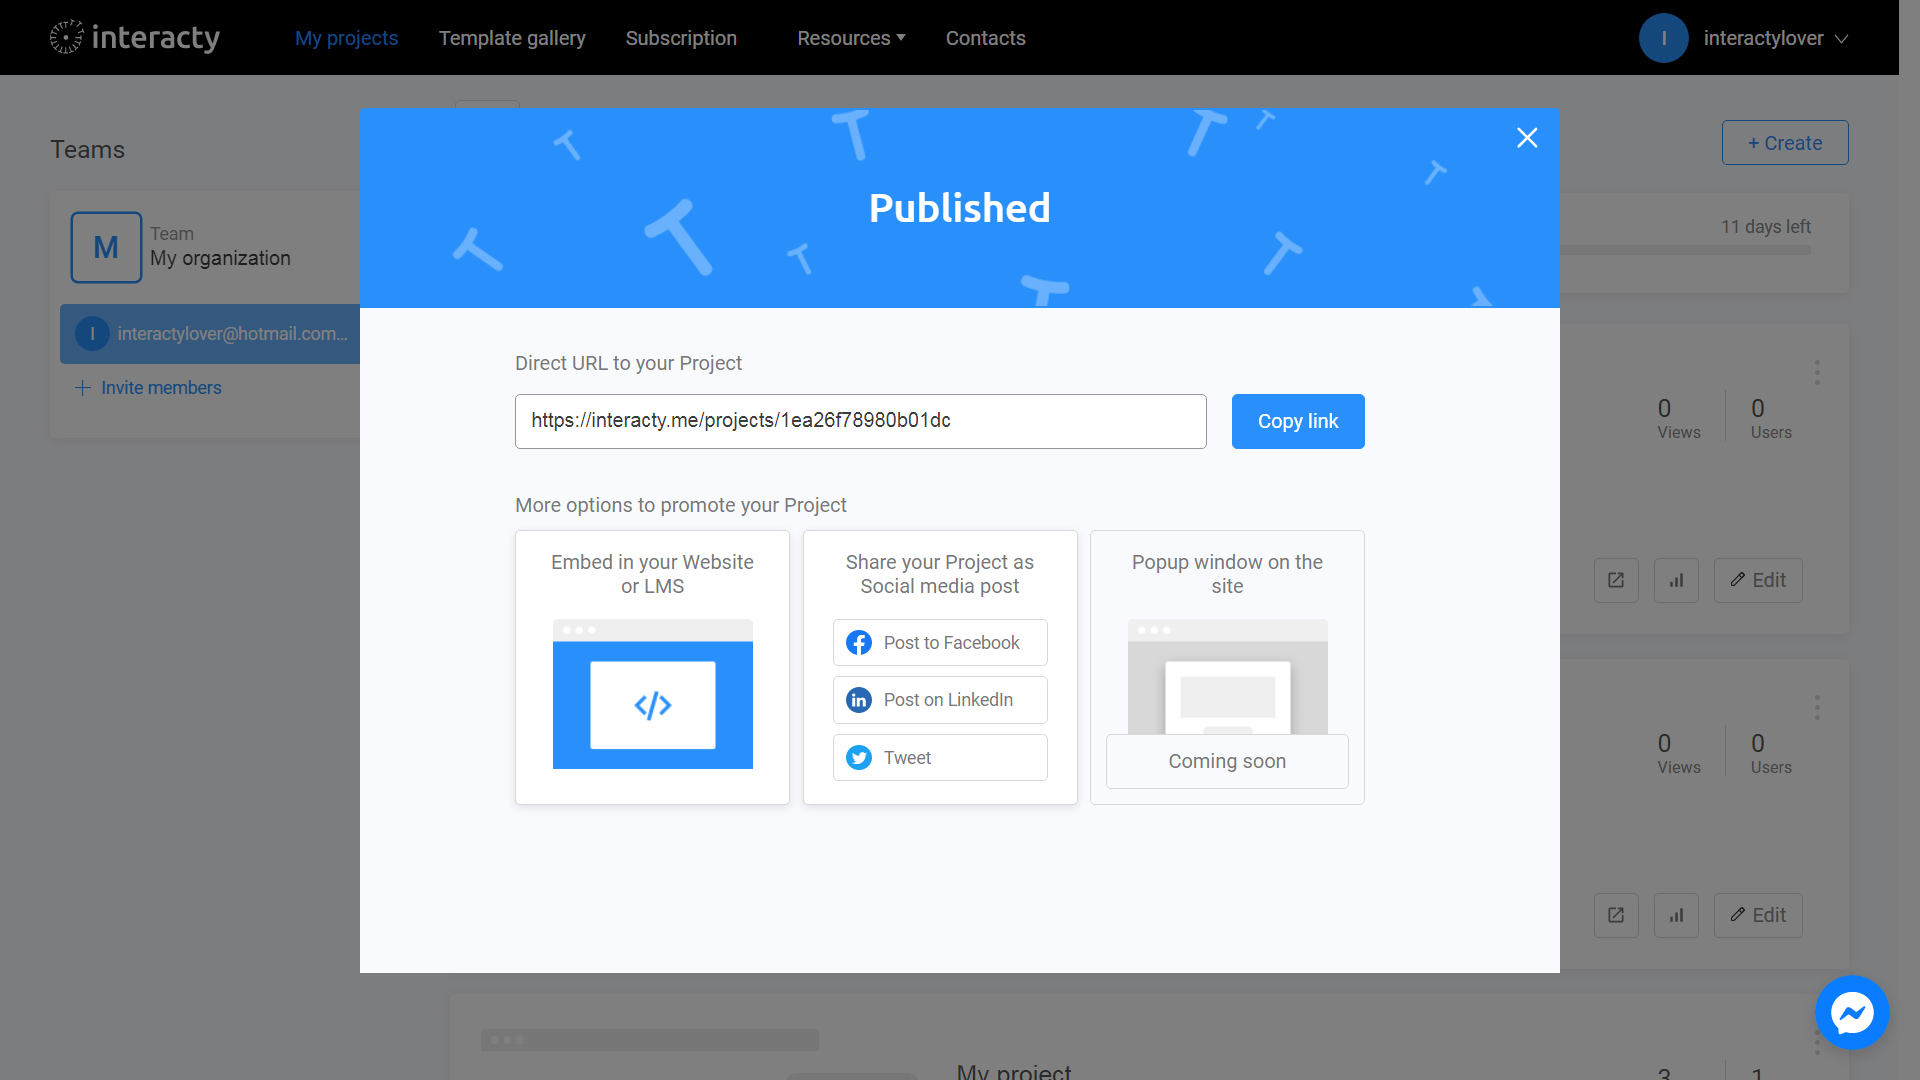Expand the Resources navigation dropdown
The height and width of the screenshot is (1080, 1920).
pos(851,37)
